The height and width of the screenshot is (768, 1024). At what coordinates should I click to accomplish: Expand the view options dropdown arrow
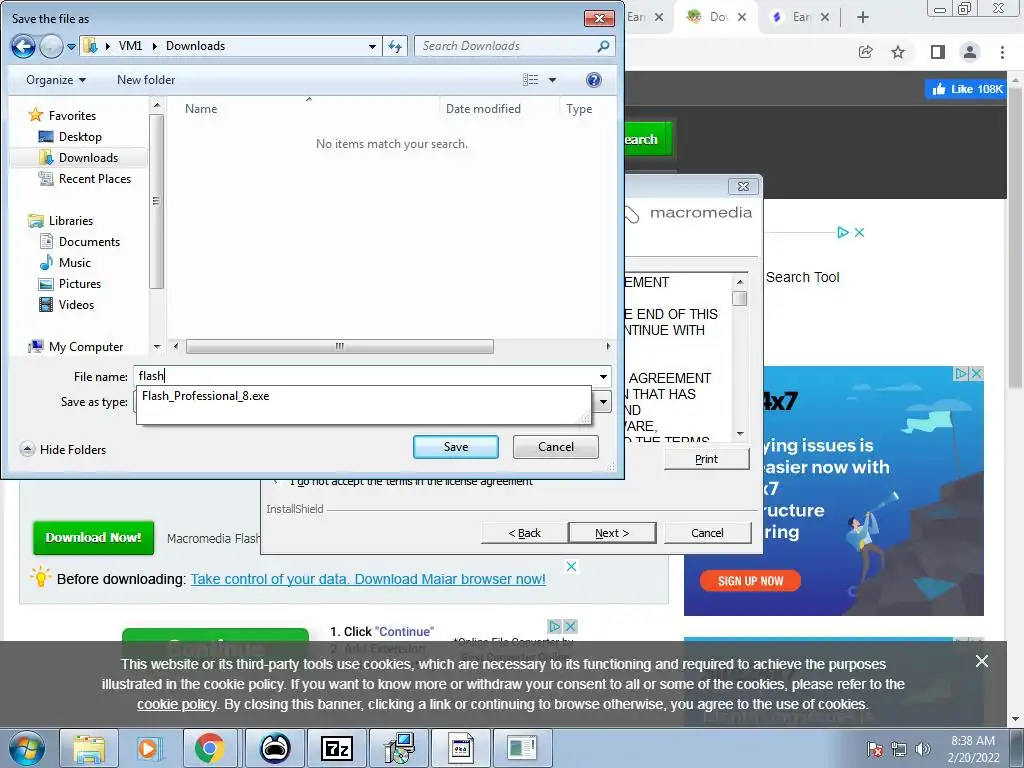(x=552, y=80)
